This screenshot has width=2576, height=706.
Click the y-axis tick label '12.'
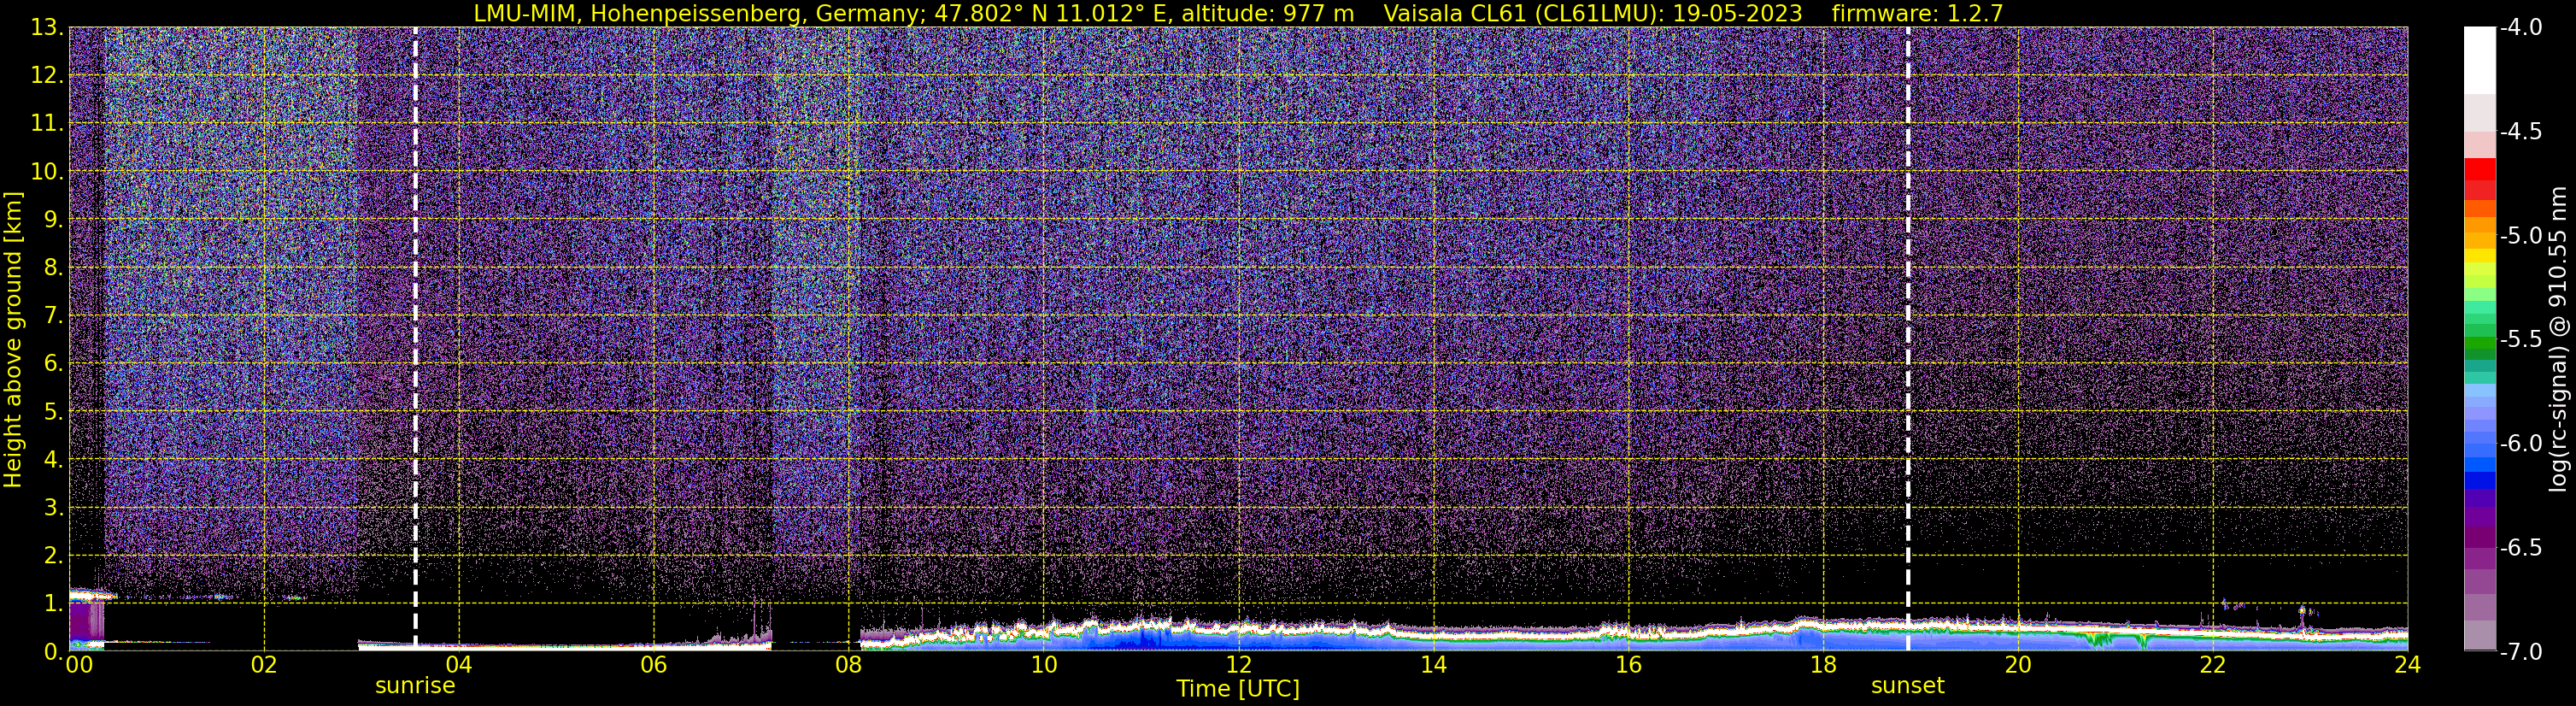click(47, 76)
